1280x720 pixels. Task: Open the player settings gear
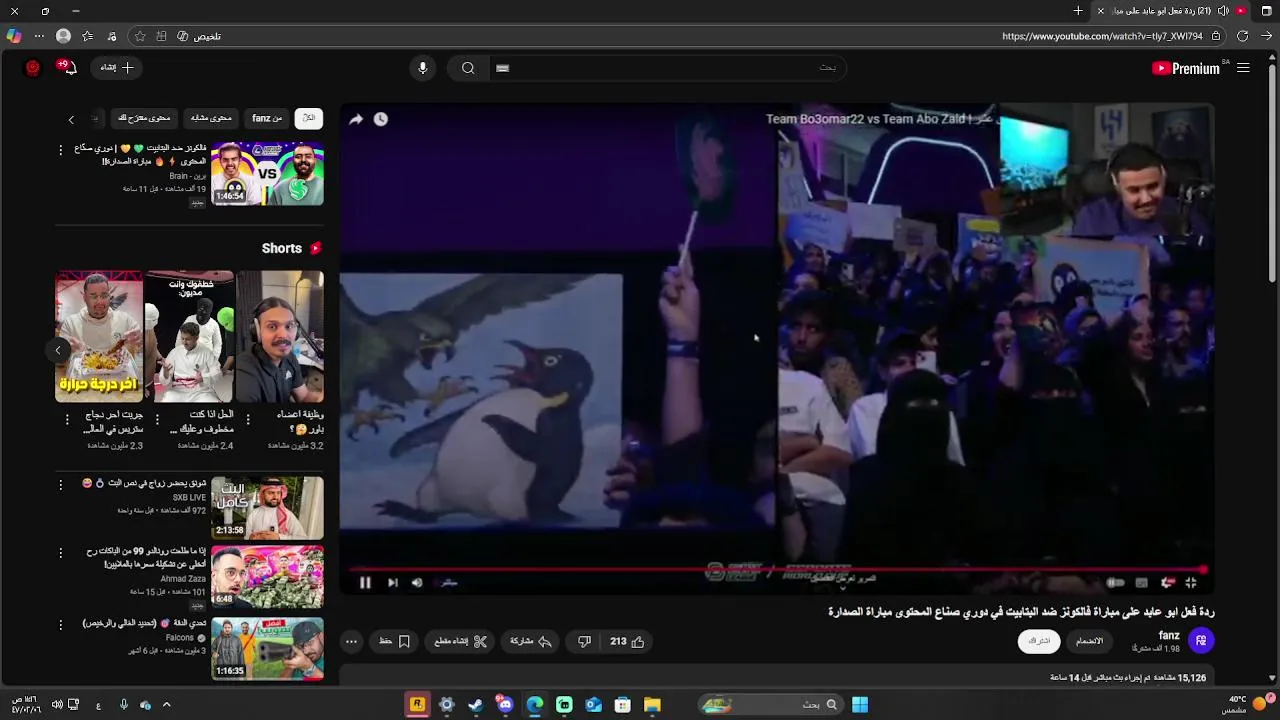[x=1167, y=583]
